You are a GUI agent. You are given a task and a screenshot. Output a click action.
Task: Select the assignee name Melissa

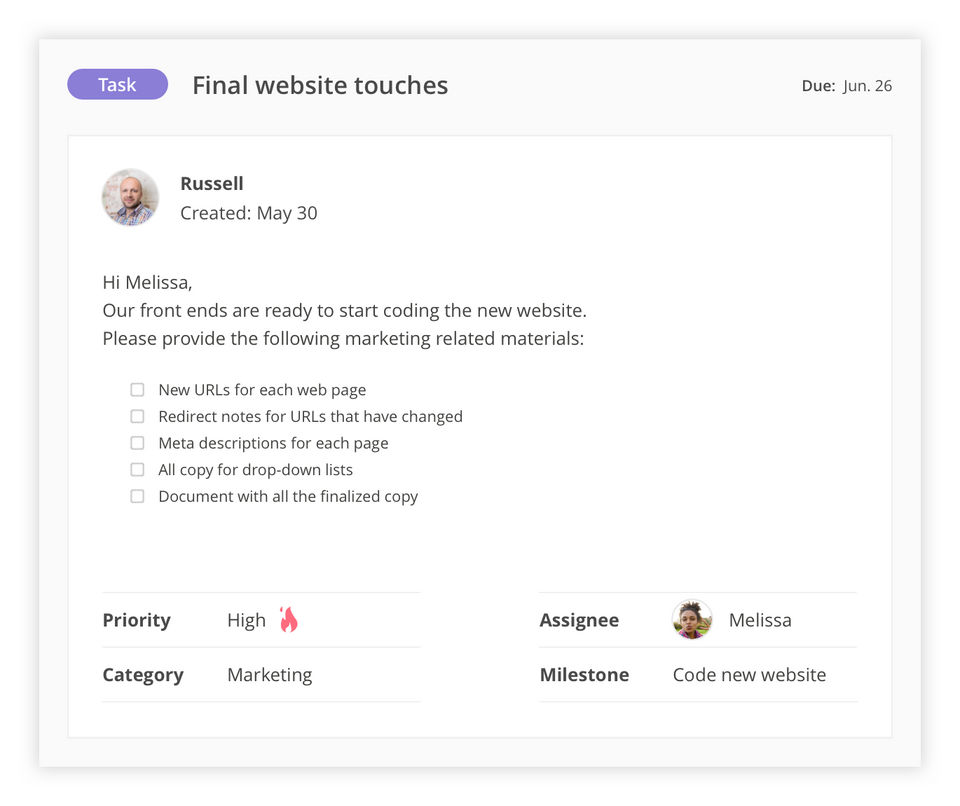759,620
